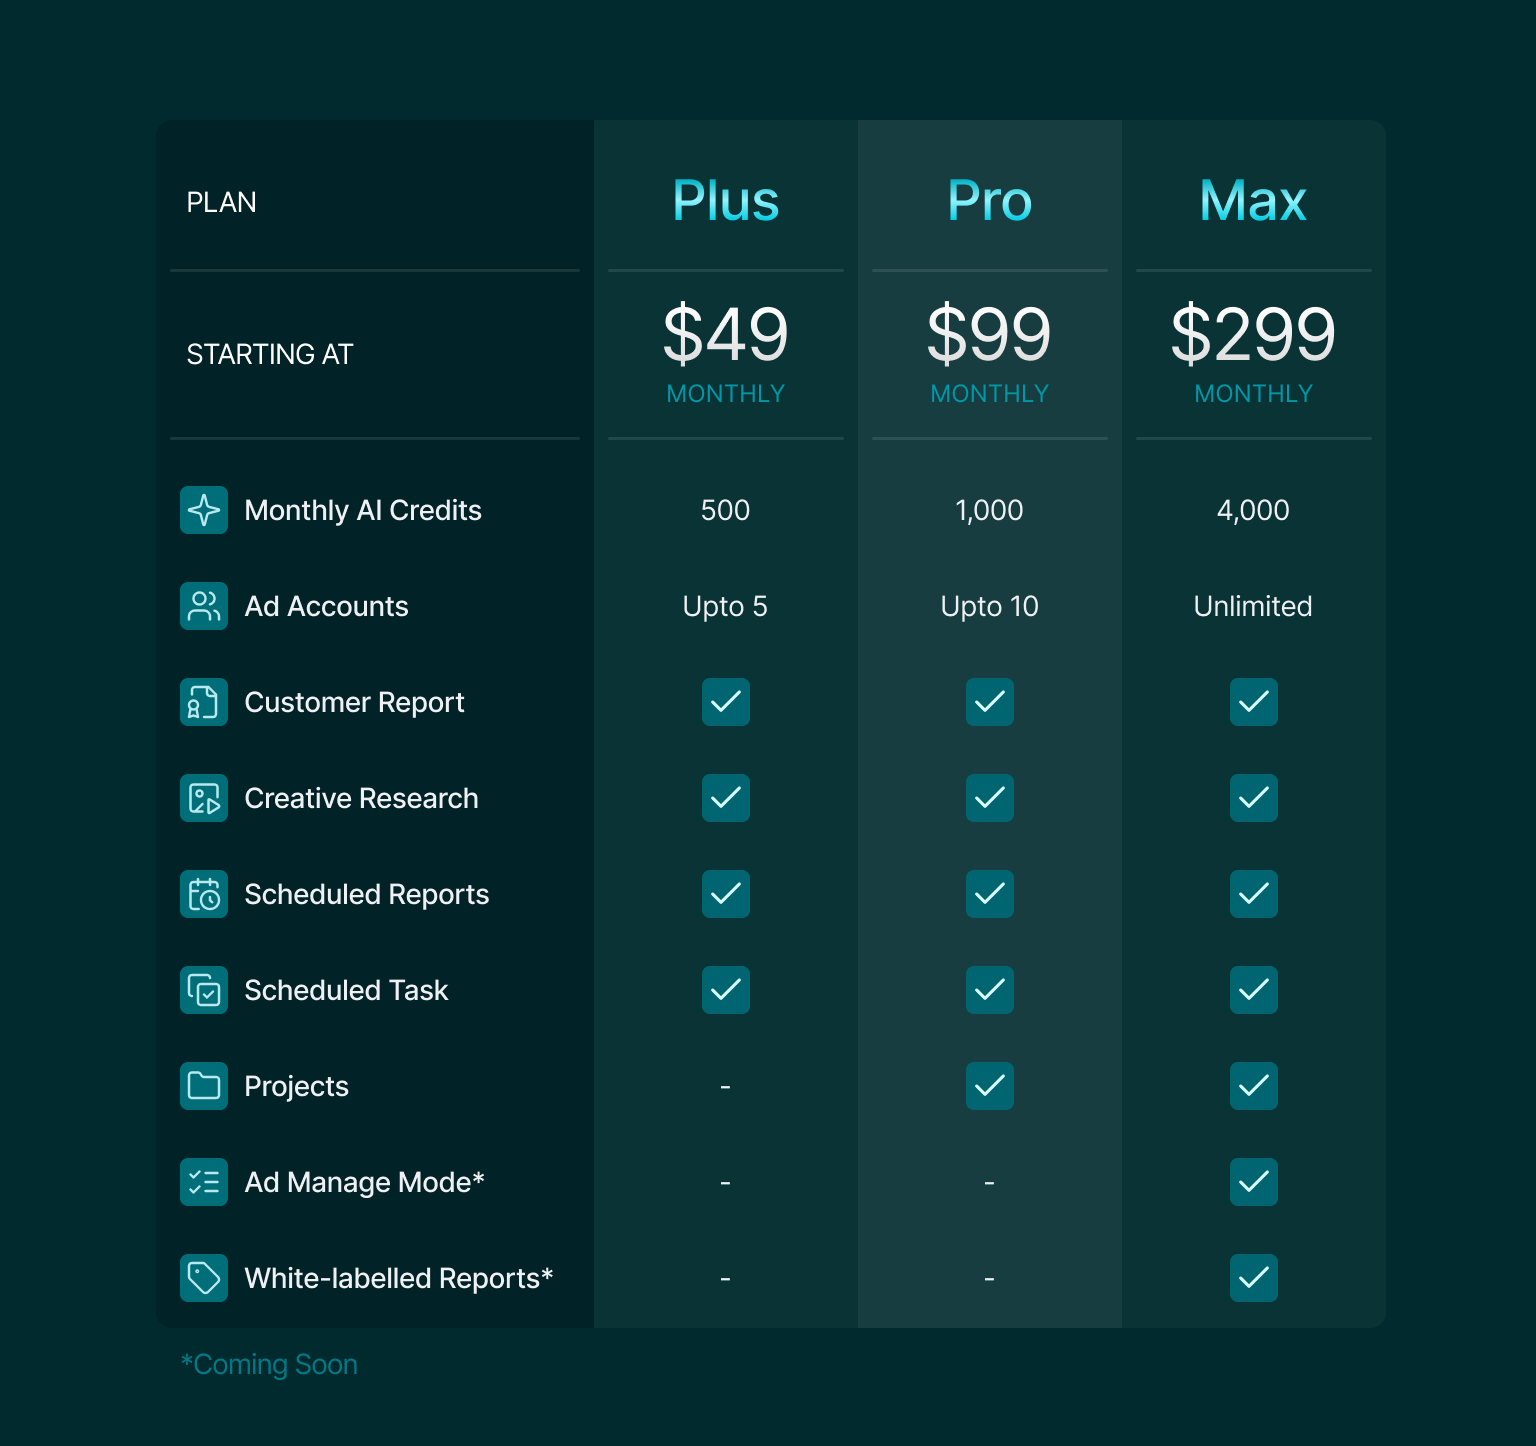The image size is (1536, 1446).
Task: Select the Plus plan heading
Action: (x=725, y=200)
